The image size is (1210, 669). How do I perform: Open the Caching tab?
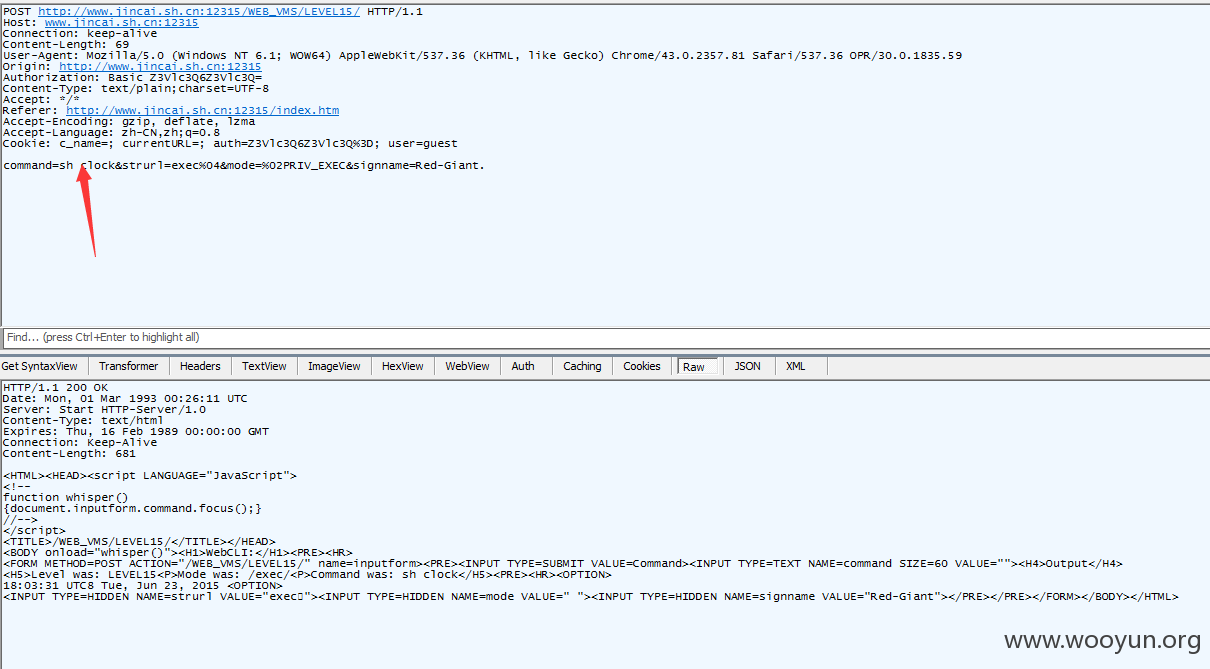coord(582,366)
